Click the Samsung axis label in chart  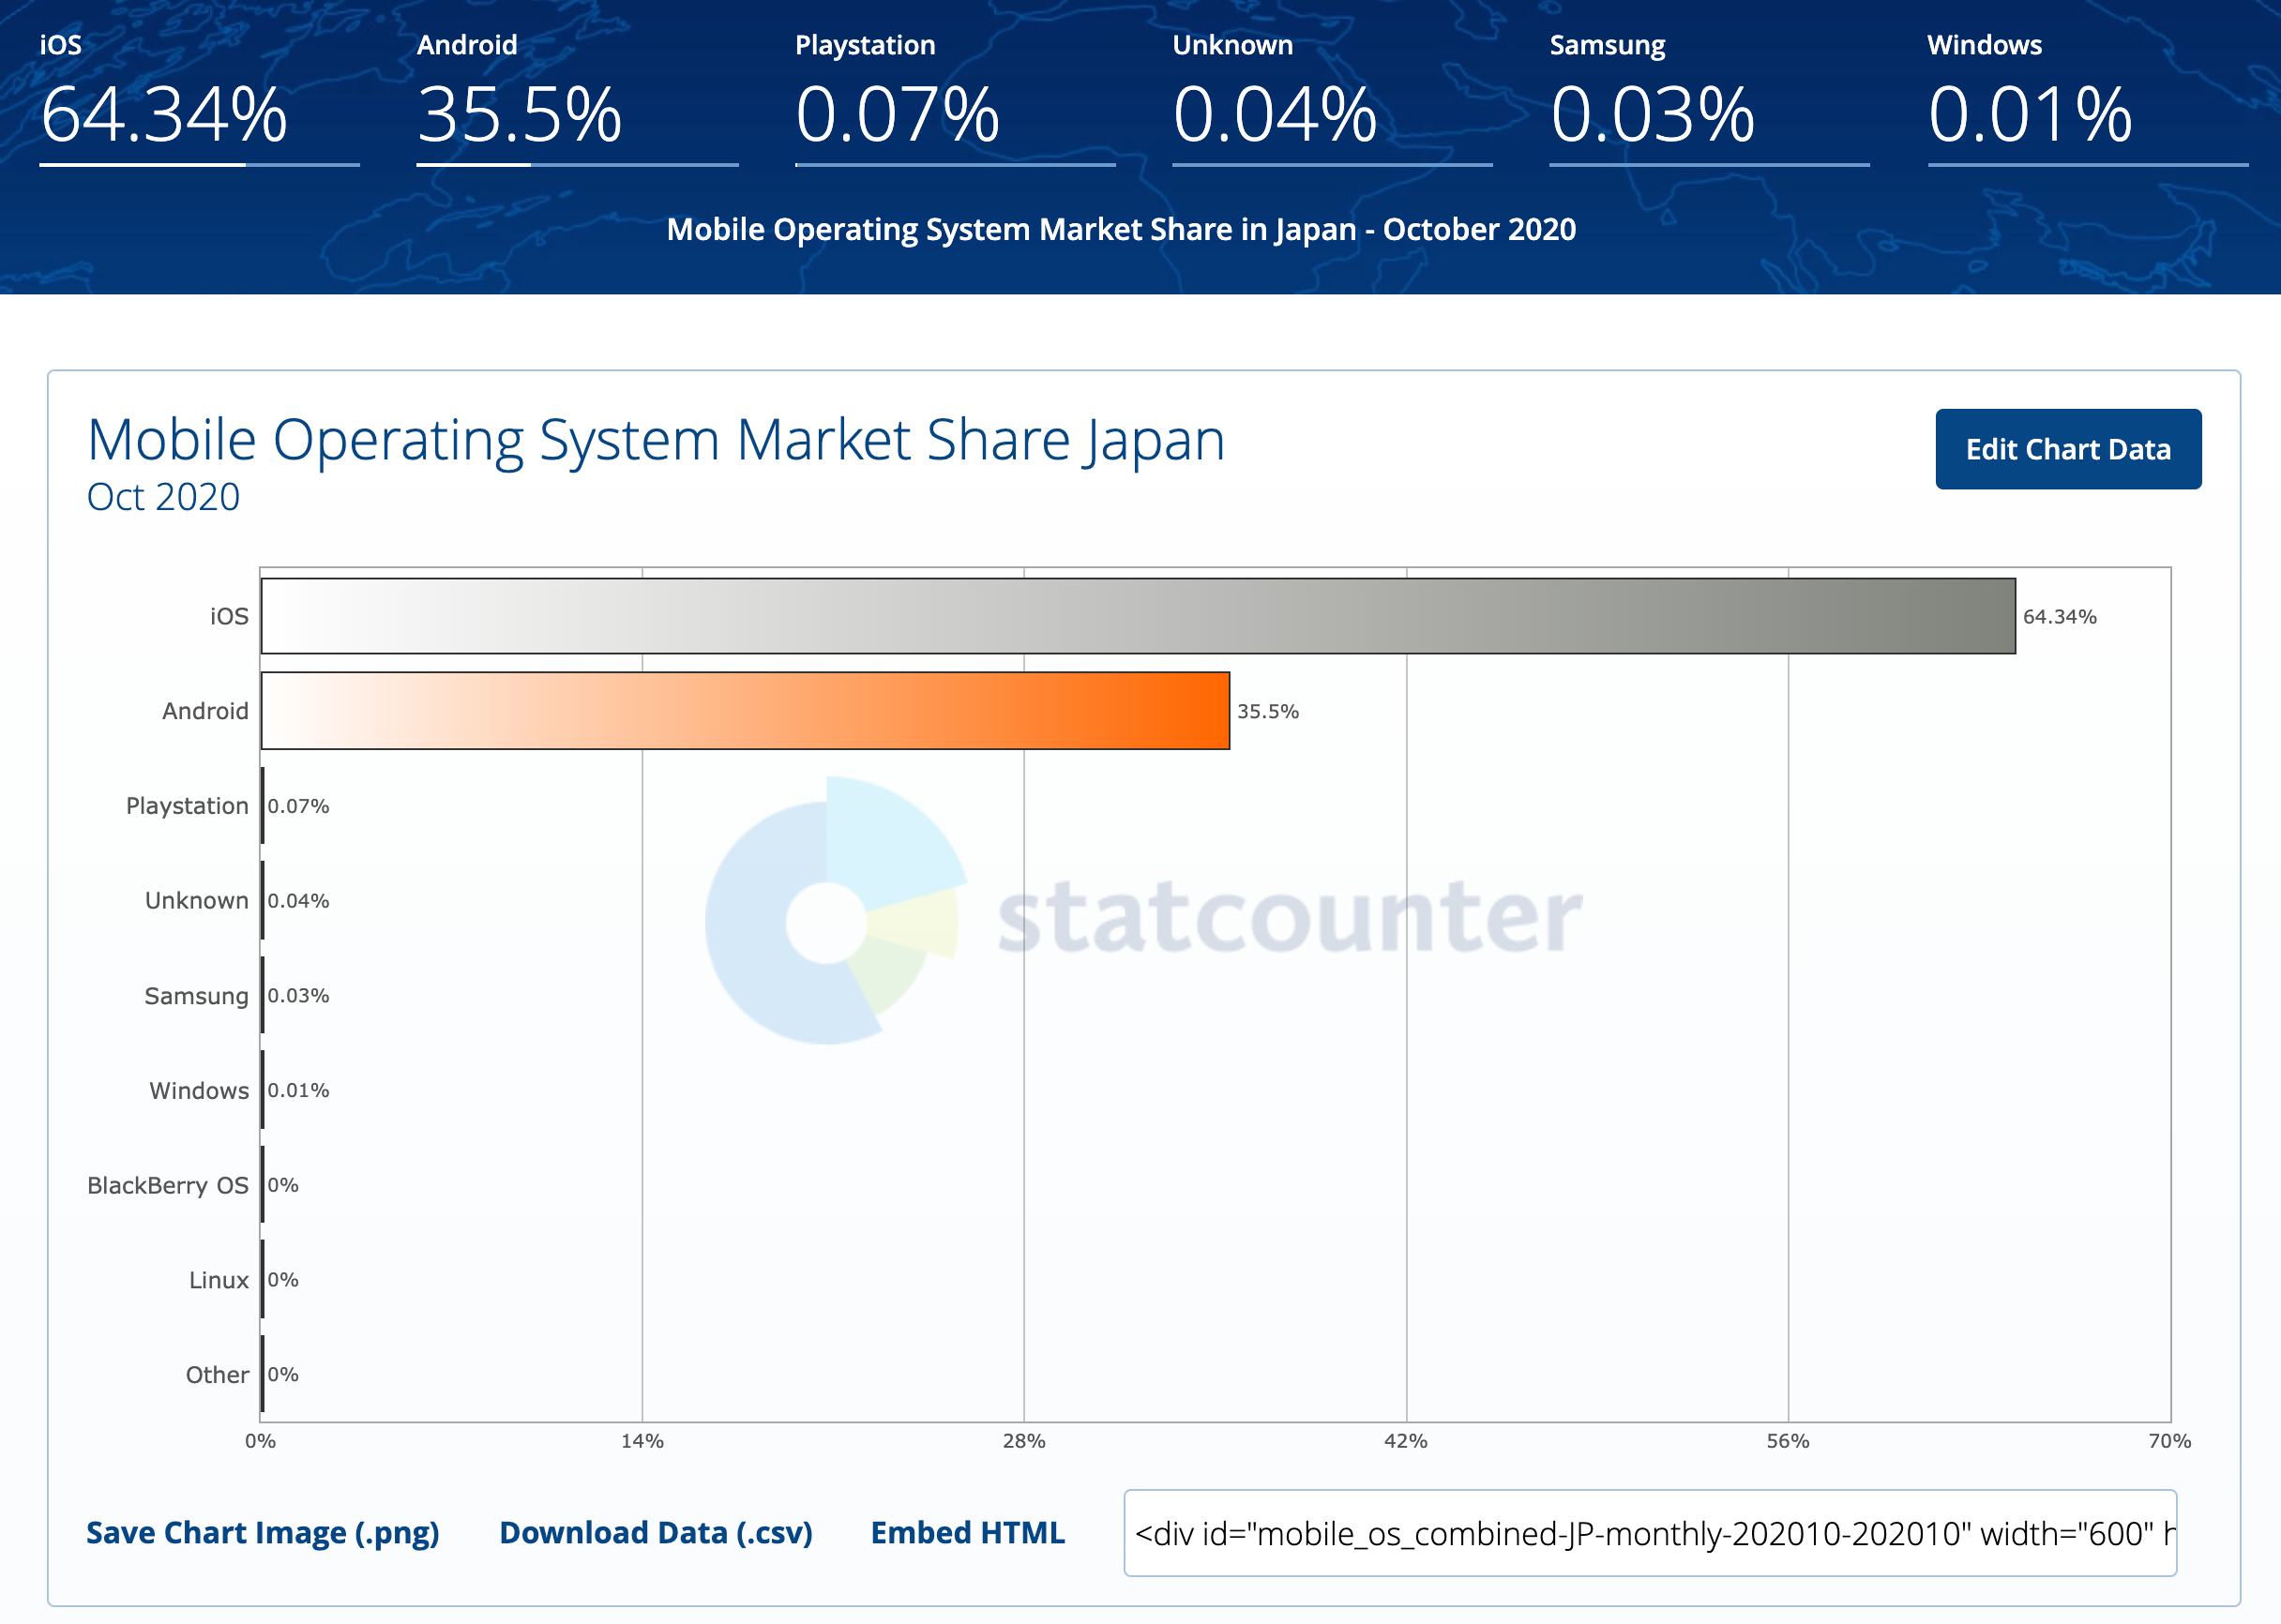(196, 996)
